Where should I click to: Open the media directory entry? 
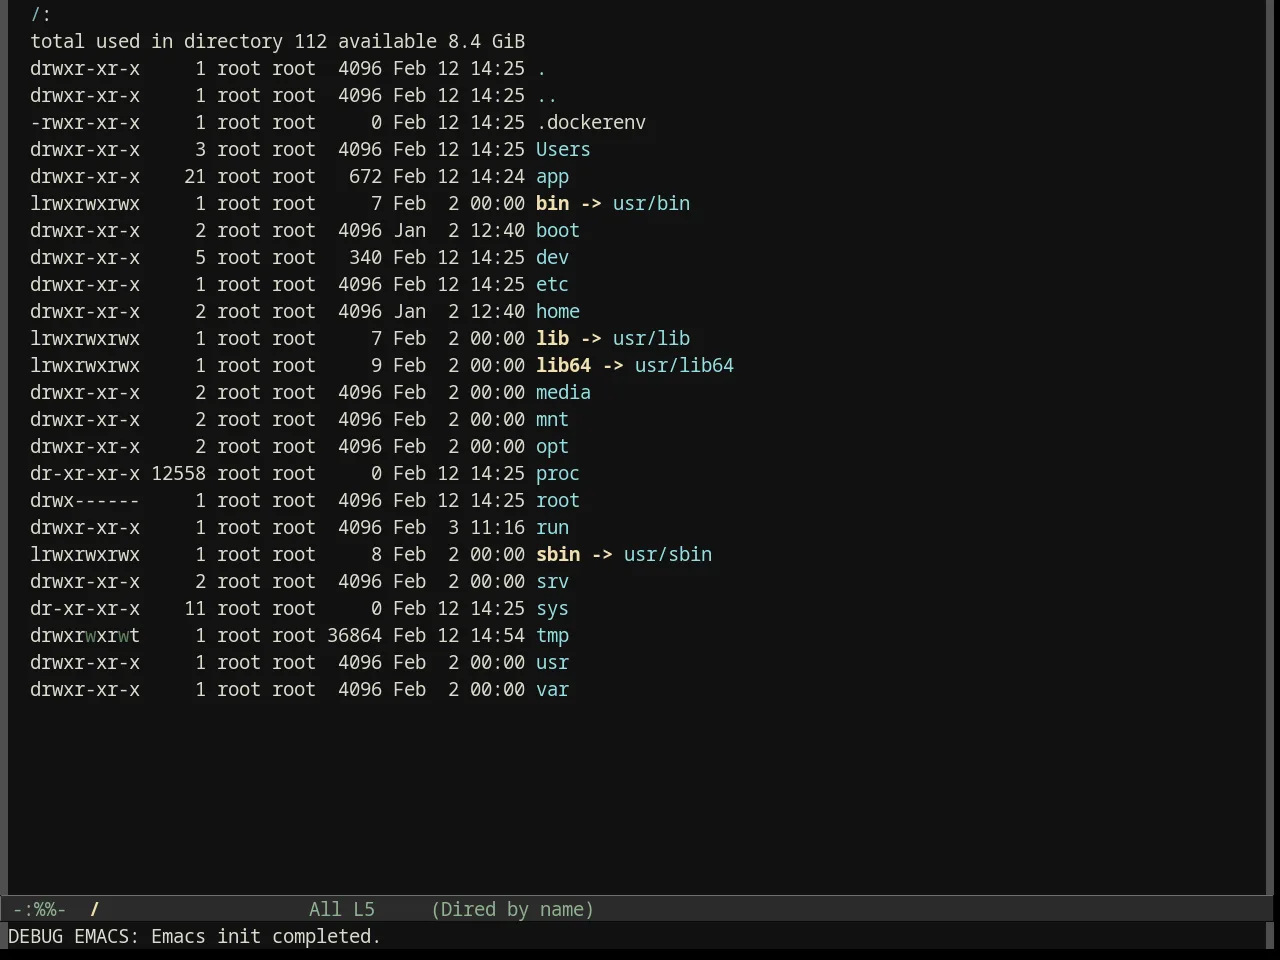563,392
